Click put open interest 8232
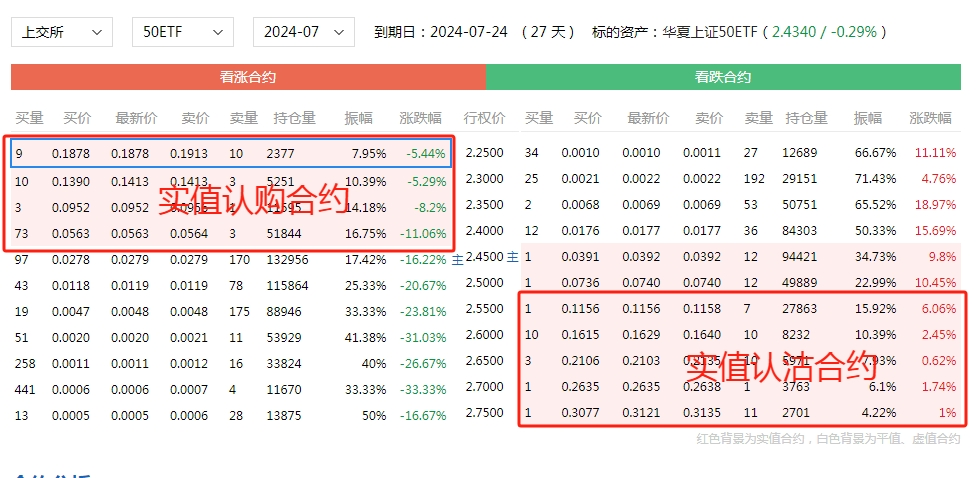This screenshot has width=978, height=478. pos(795,335)
